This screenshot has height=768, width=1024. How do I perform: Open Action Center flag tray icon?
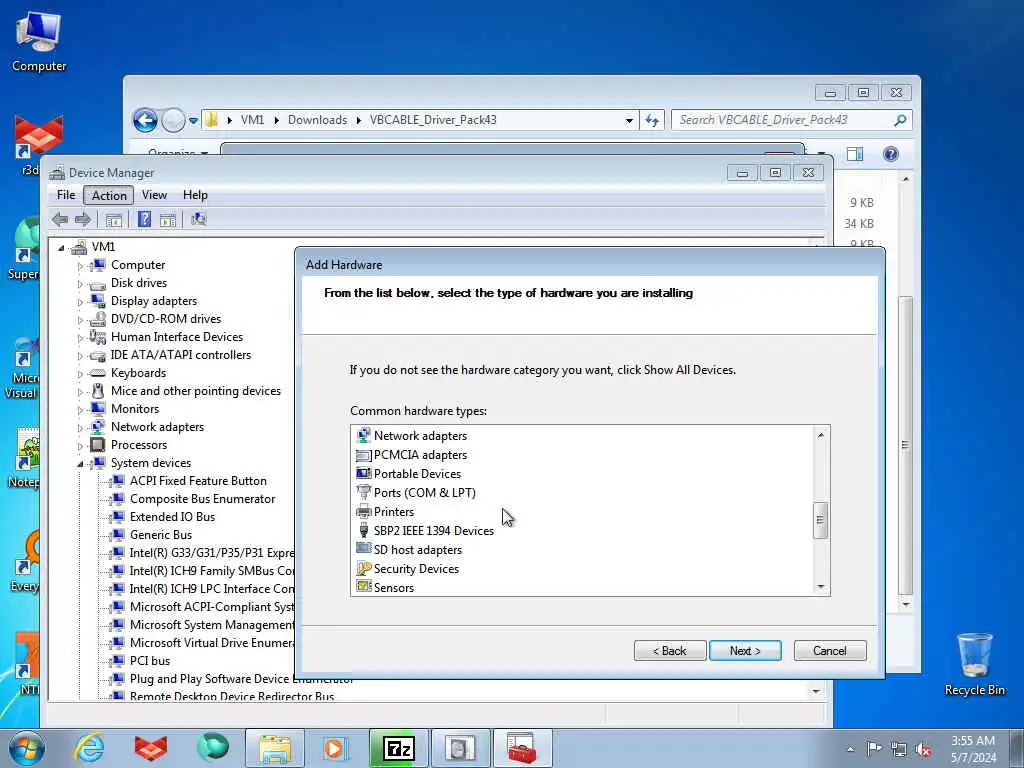pyautogui.click(x=874, y=749)
